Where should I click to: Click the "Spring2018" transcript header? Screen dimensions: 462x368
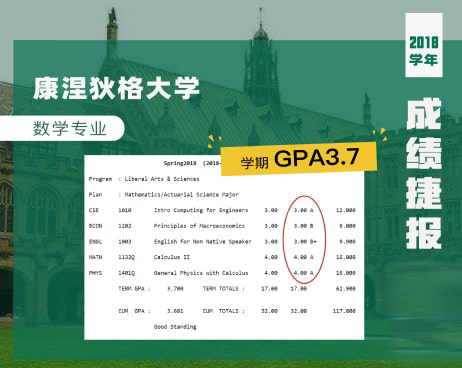tap(179, 163)
